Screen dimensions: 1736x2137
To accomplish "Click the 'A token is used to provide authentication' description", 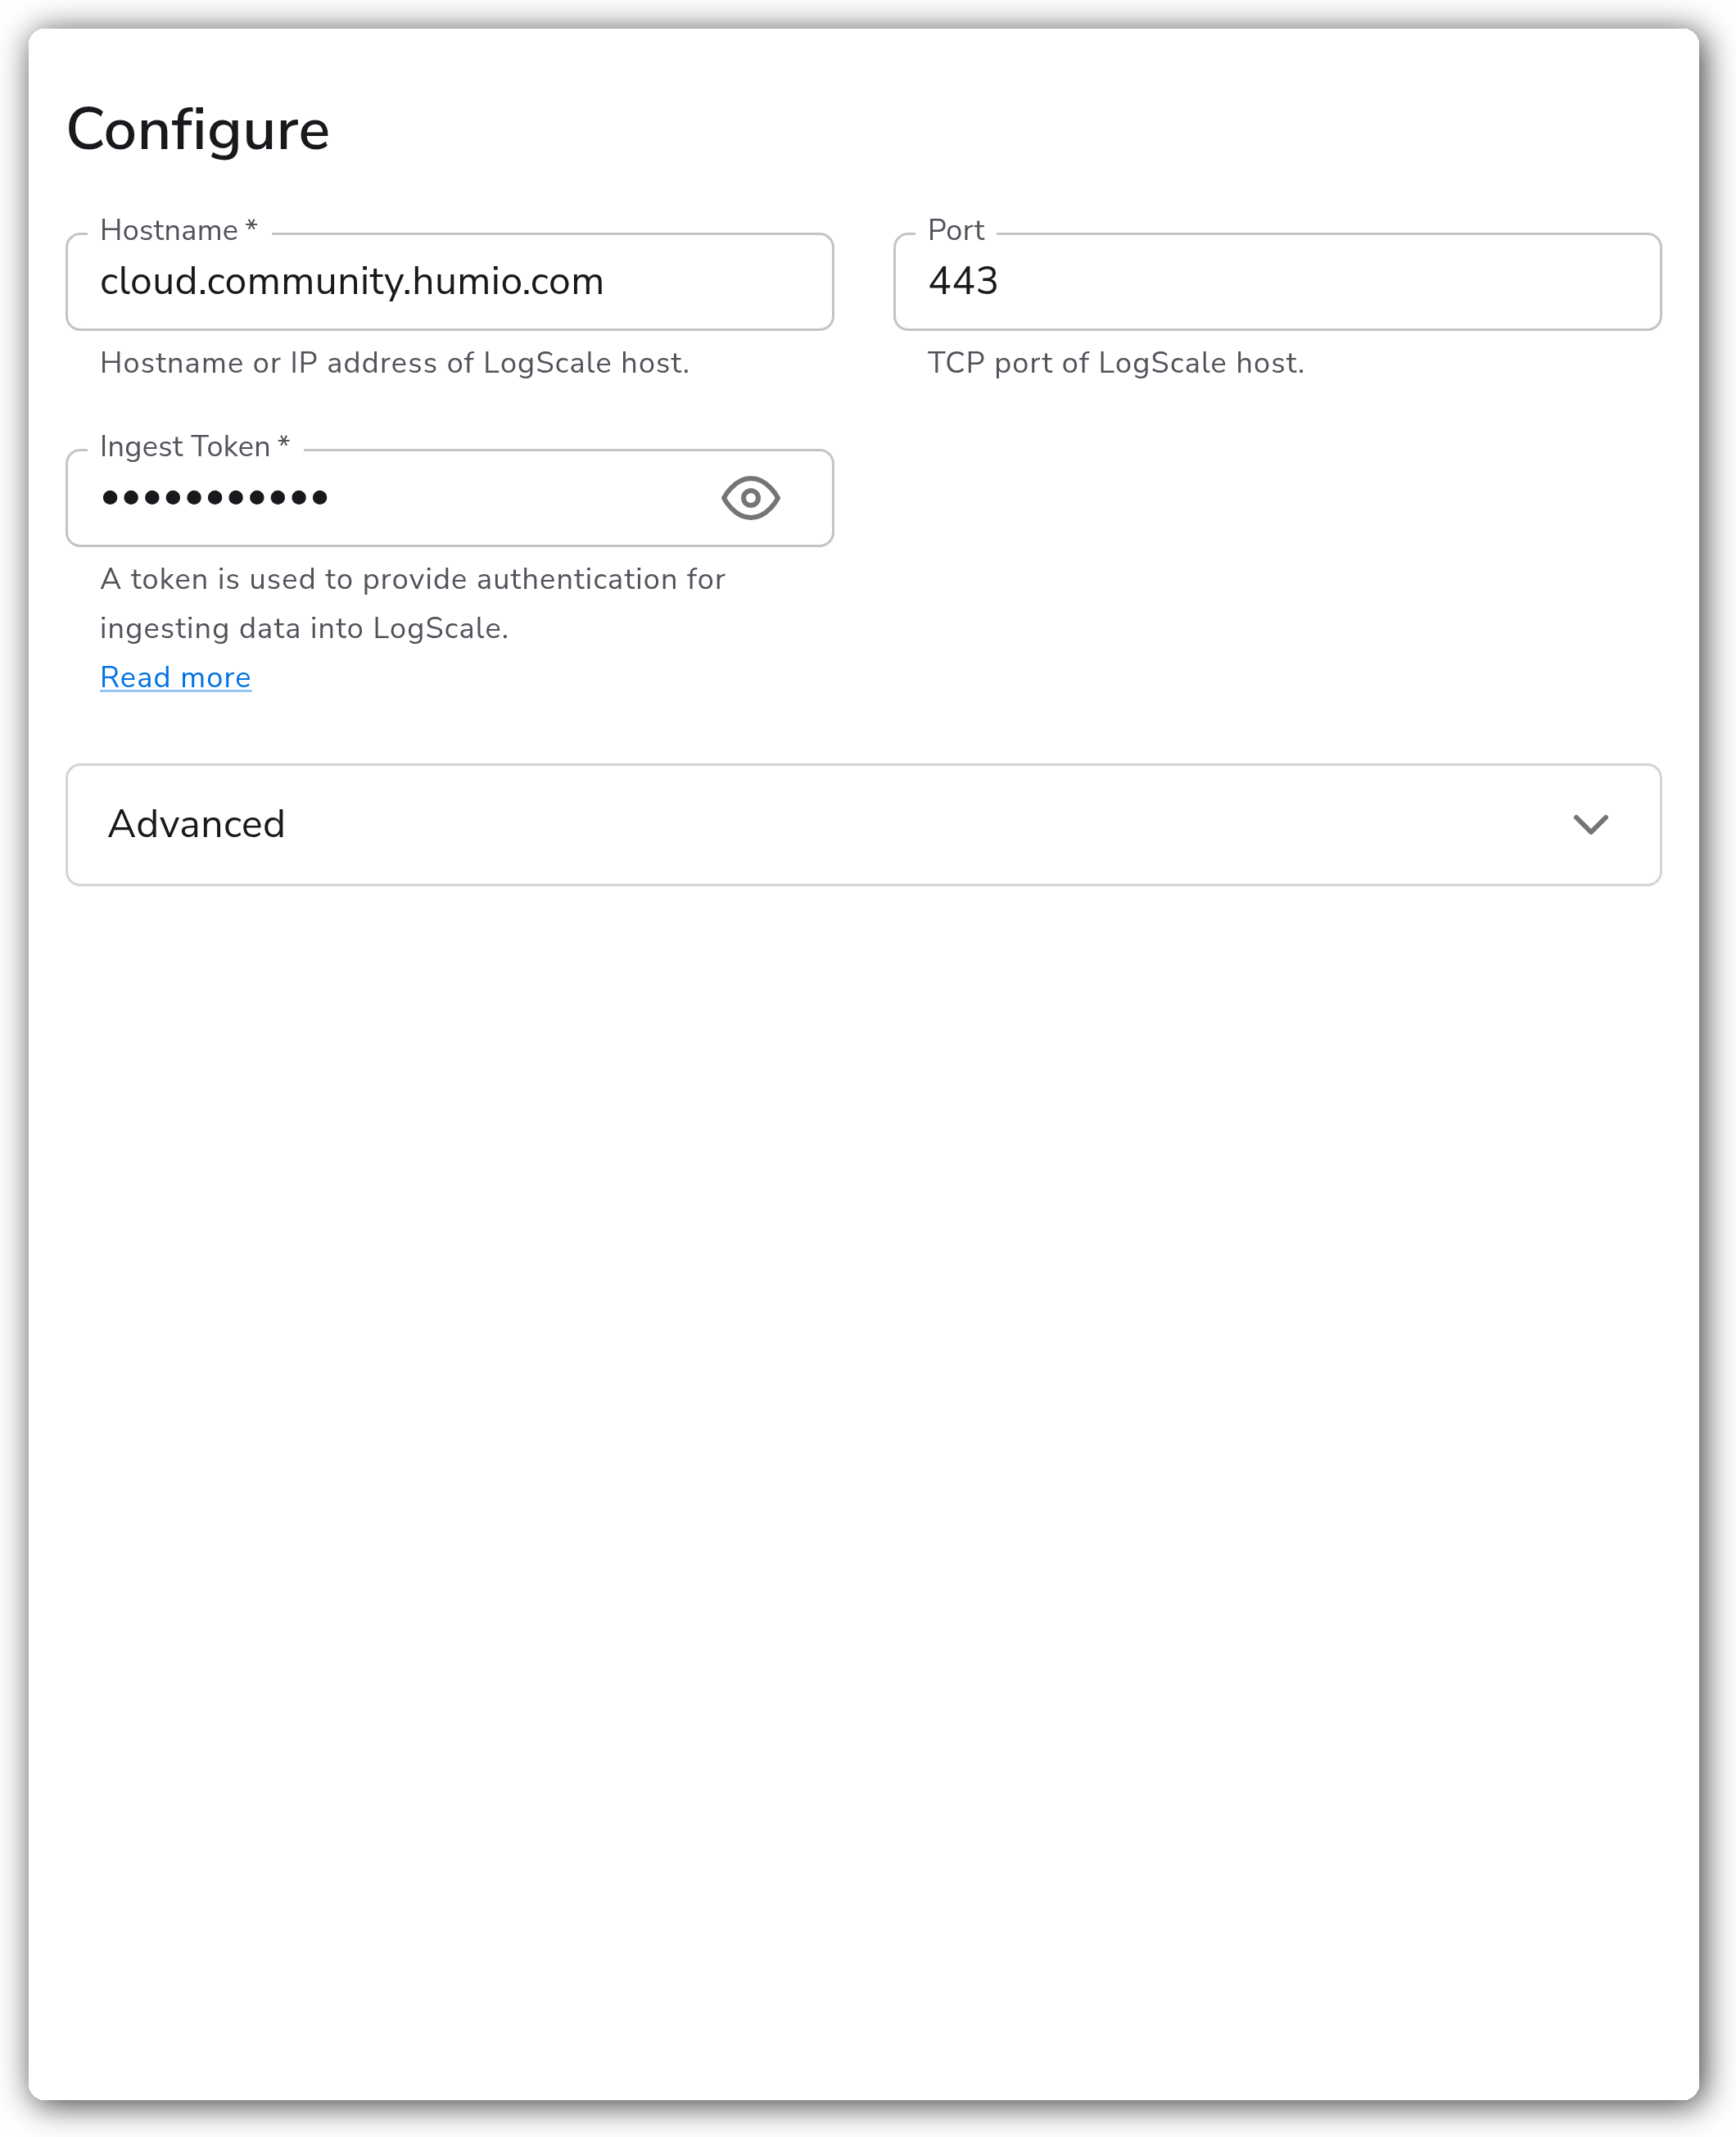I will click(412, 603).
